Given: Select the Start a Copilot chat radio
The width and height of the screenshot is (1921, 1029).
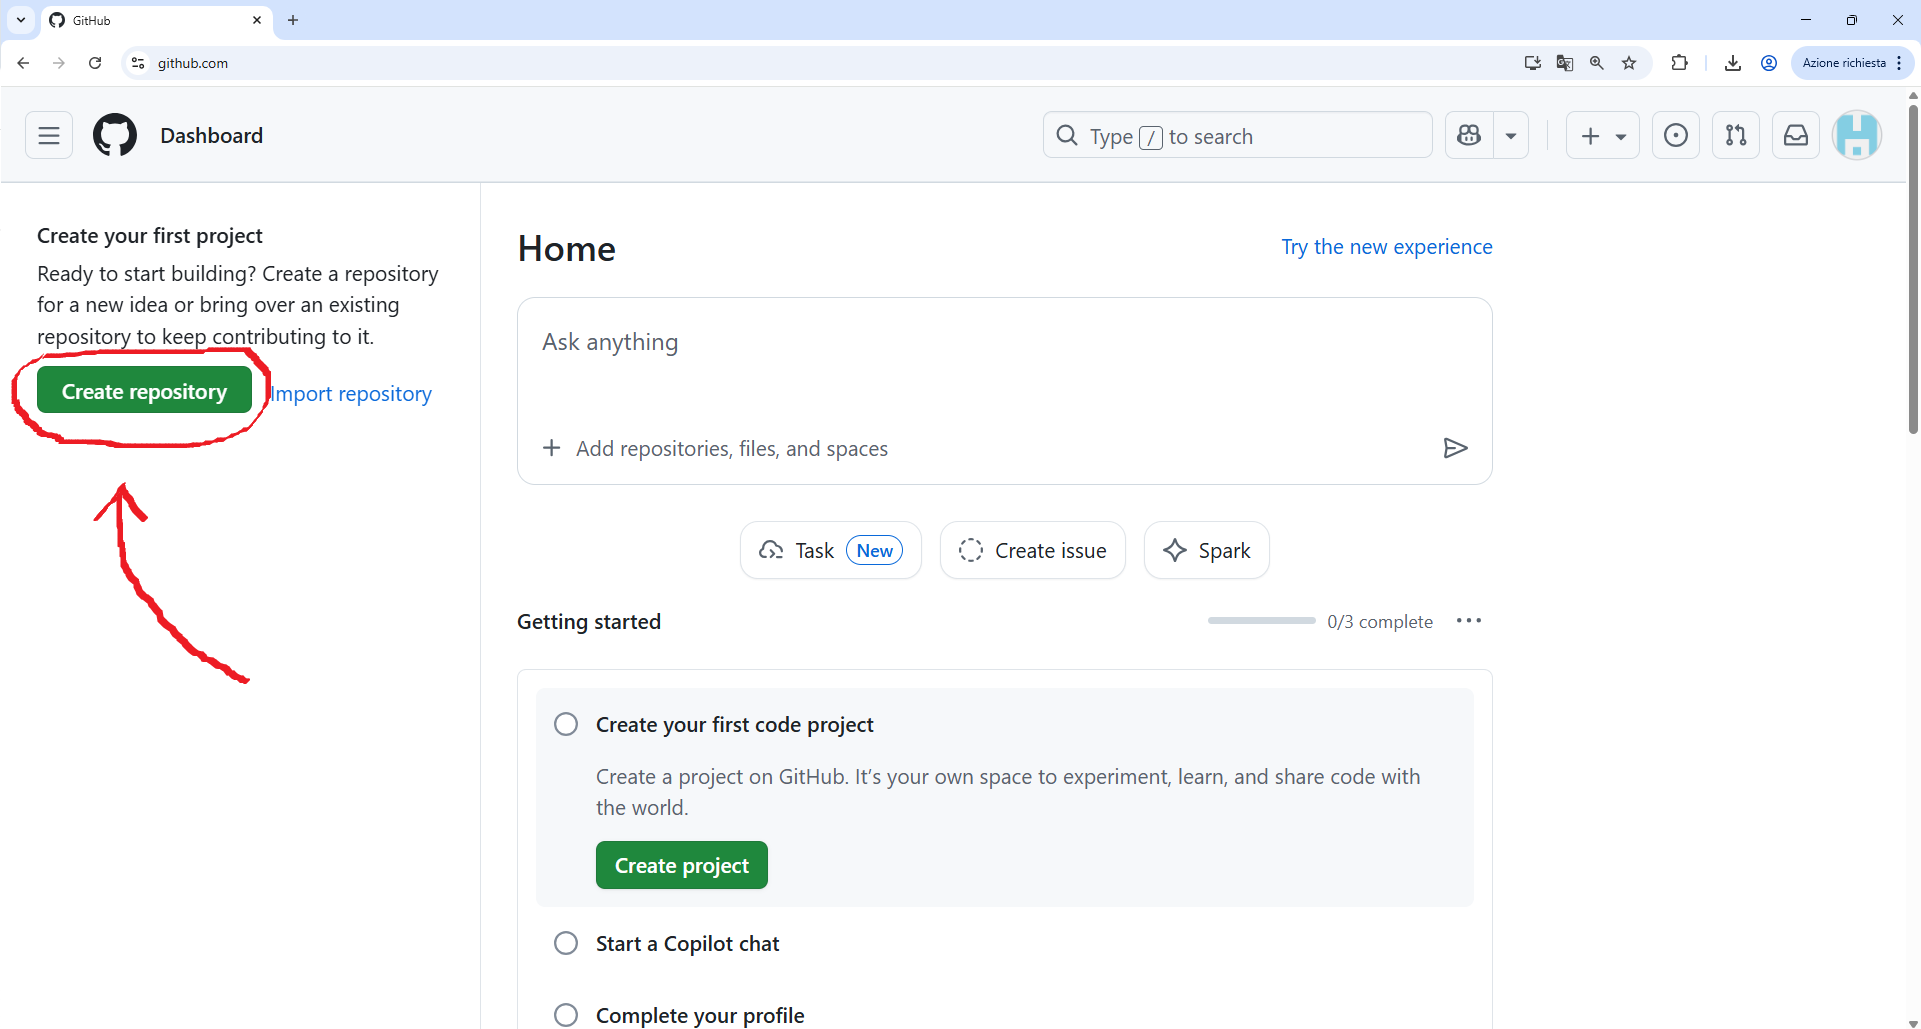Looking at the screenshot, I should [565, 942].
